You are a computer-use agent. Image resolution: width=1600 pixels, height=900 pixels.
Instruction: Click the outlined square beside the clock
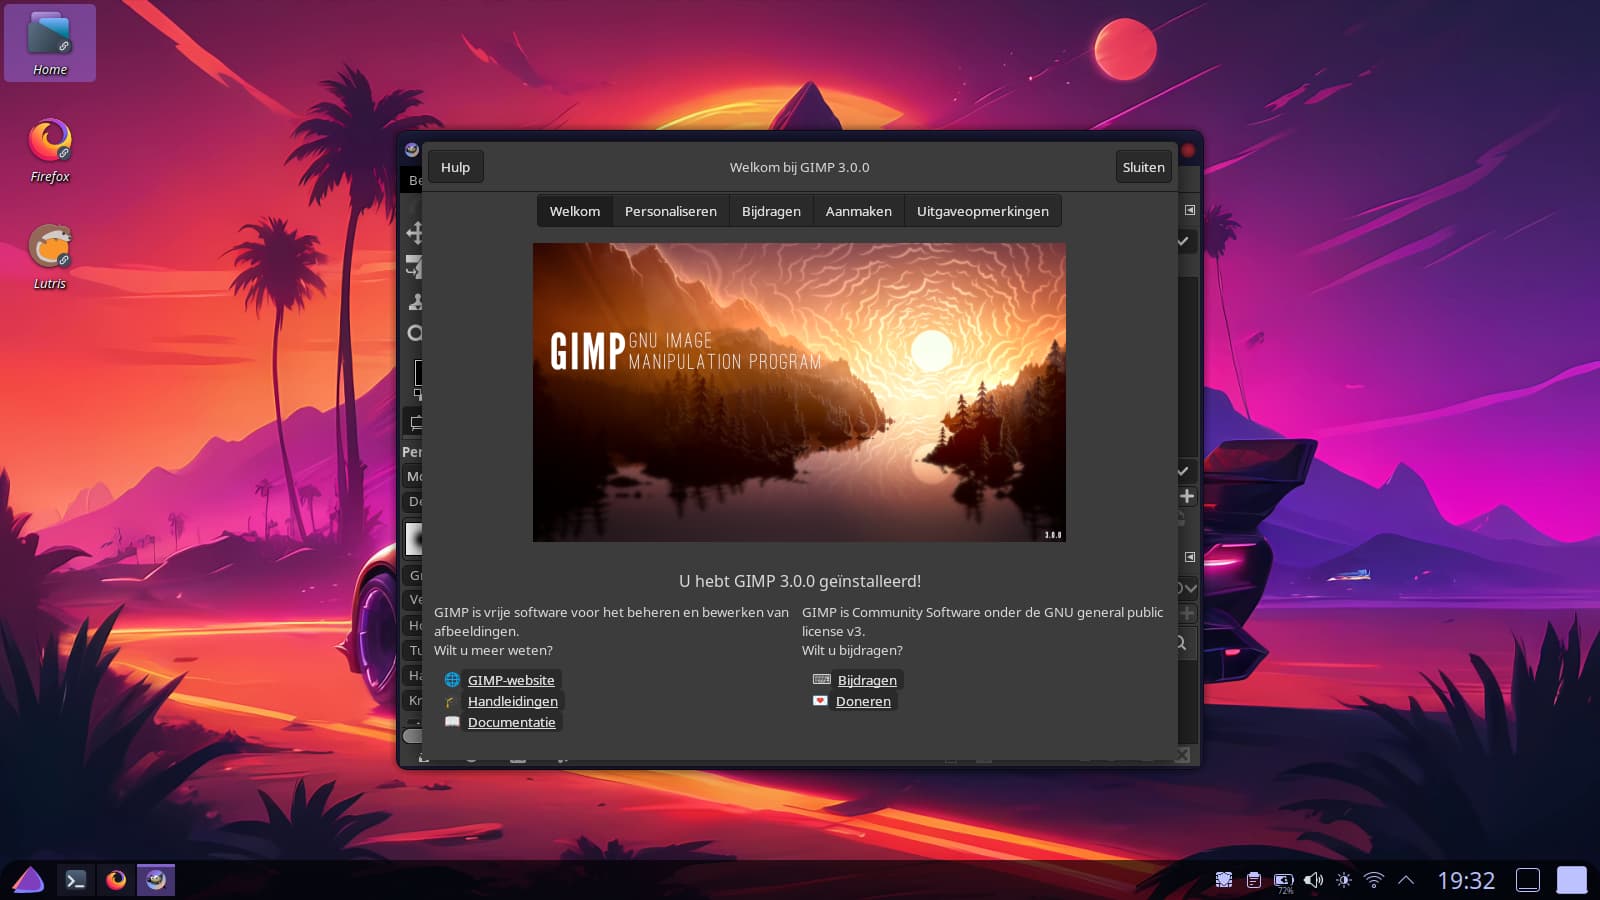click(1528, 880)
